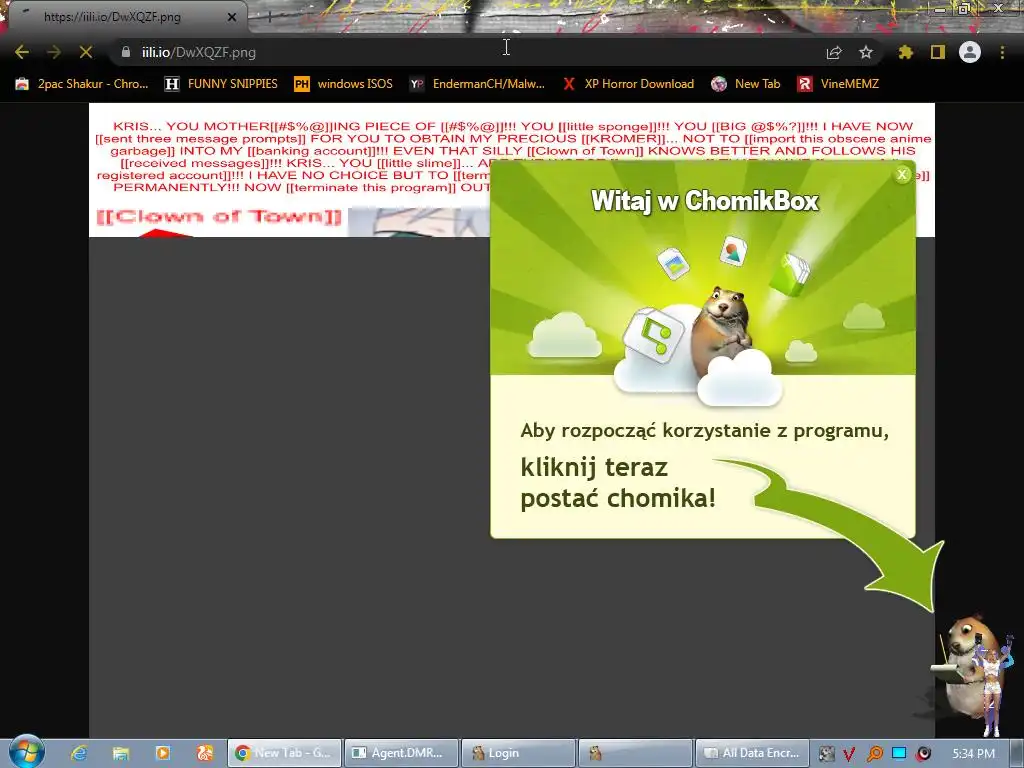The image size is (1024, 768).
Task: Click the hamster illustration in ChomikBox popup
Action: coord(722,330)
